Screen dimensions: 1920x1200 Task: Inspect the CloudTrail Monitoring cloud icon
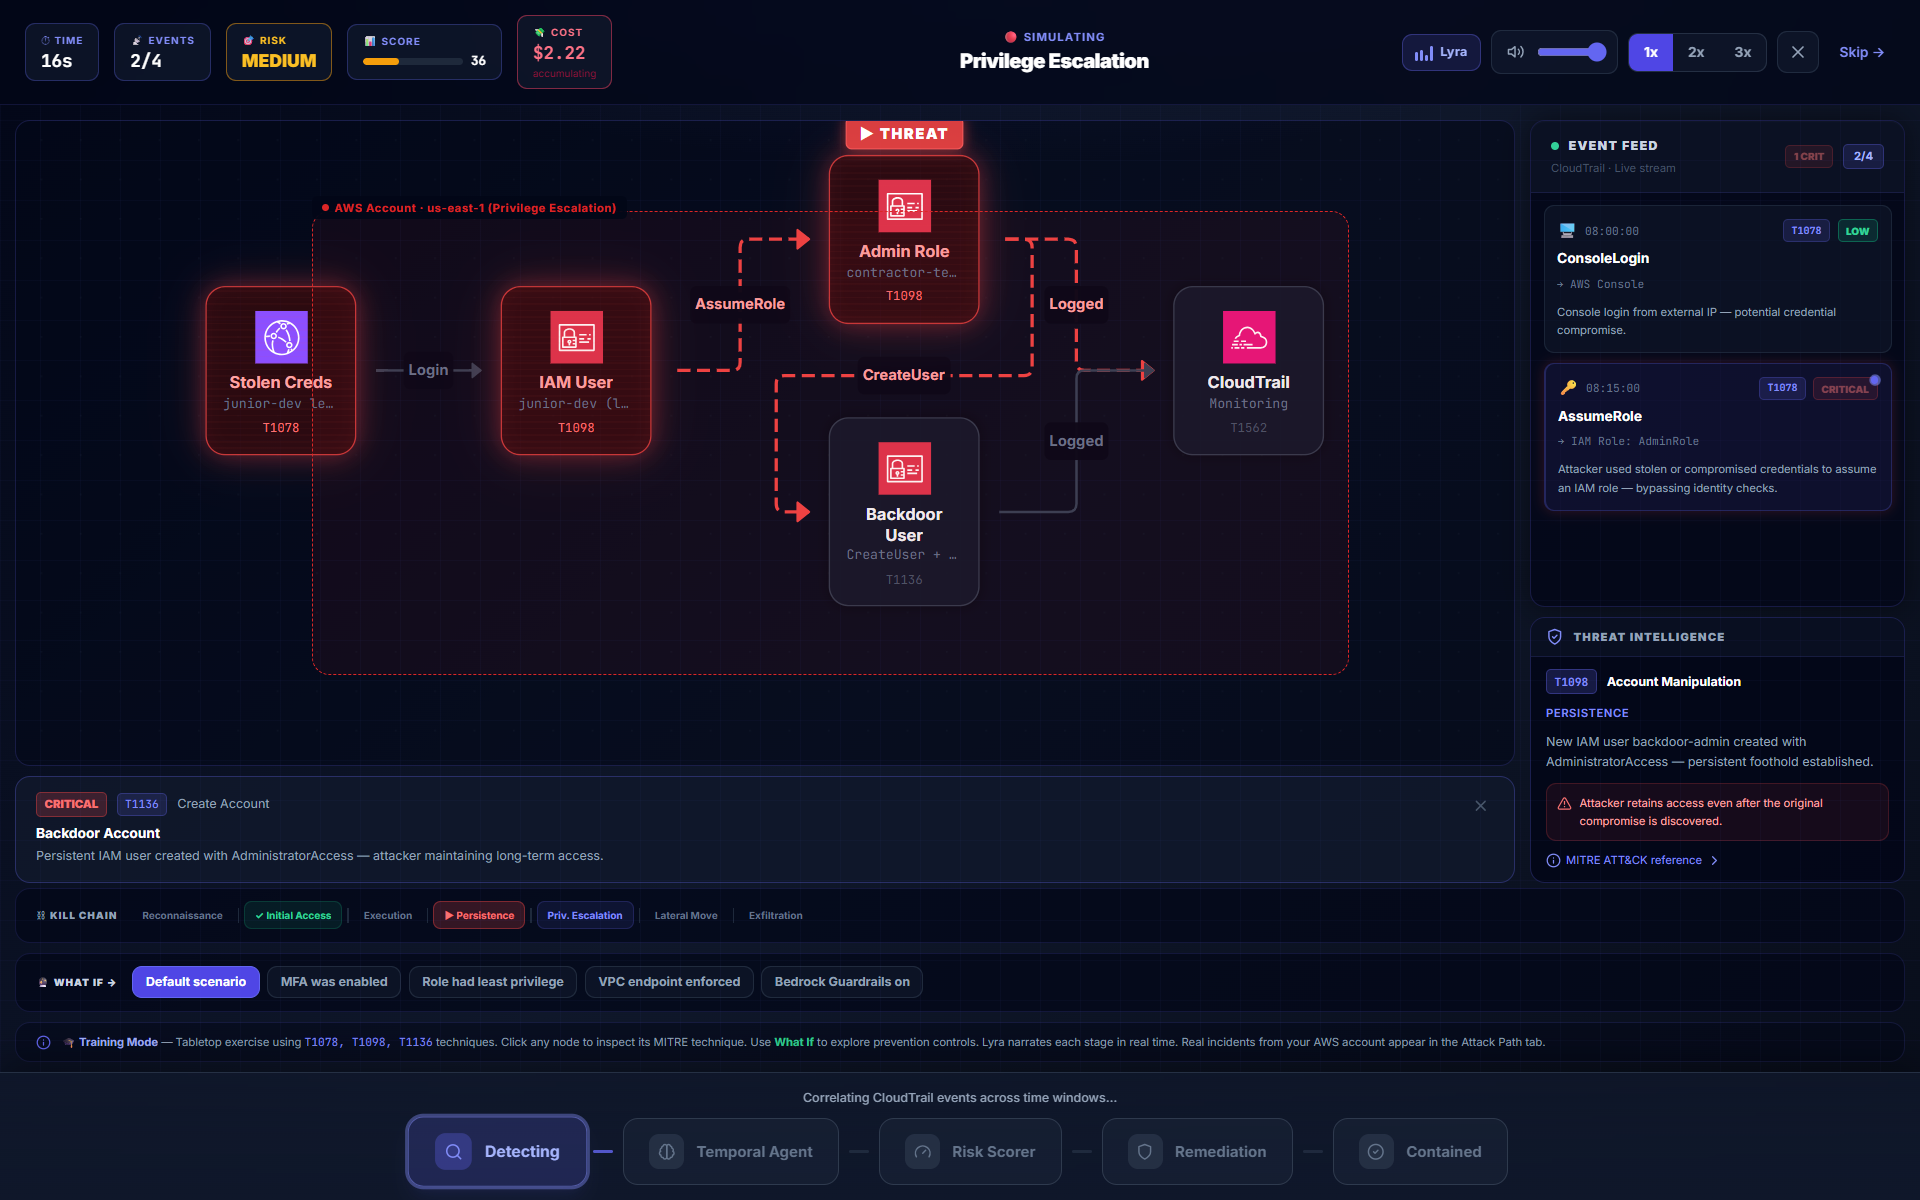(x=1248, y=337)
